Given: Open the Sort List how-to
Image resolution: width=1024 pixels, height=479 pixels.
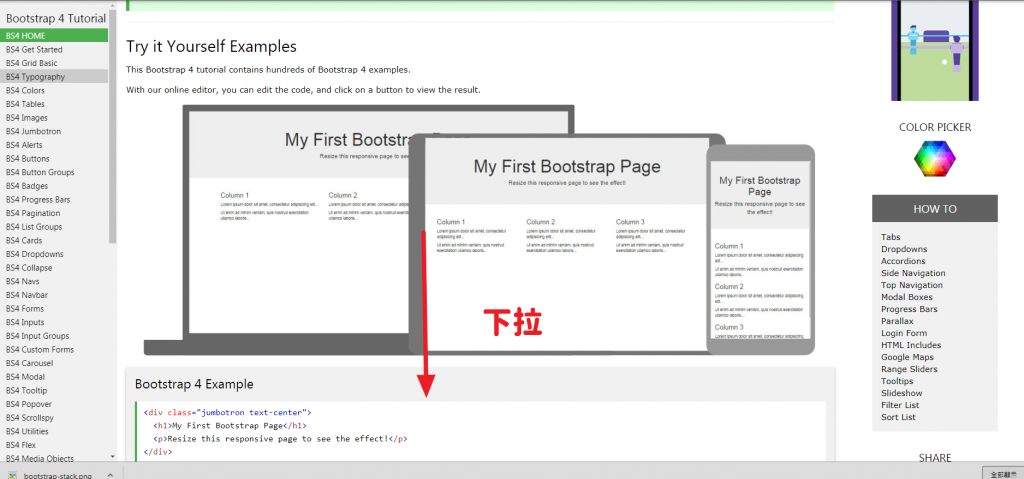Looking at the screenshot, I should pyautogui.click(x=898, y=417).
